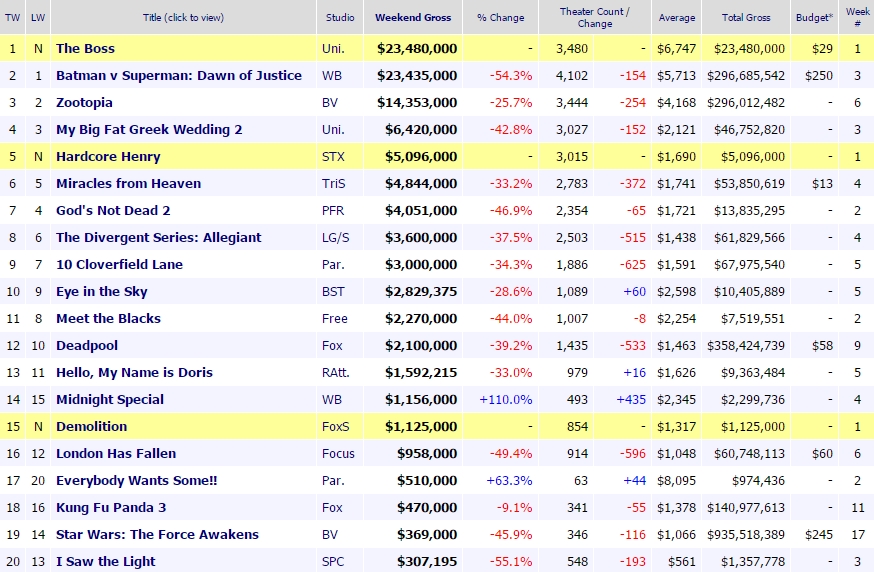Image resolution: width=874 pixels, height=572 pixels.
Task: Sort by Weekend Gross header
Action: point(413,17)
